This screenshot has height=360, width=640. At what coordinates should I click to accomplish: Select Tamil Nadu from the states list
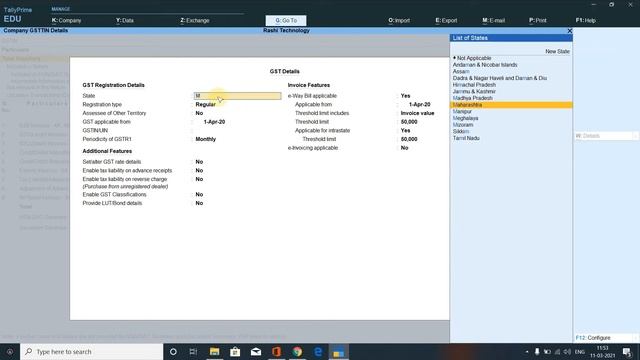tap(466, 138)
